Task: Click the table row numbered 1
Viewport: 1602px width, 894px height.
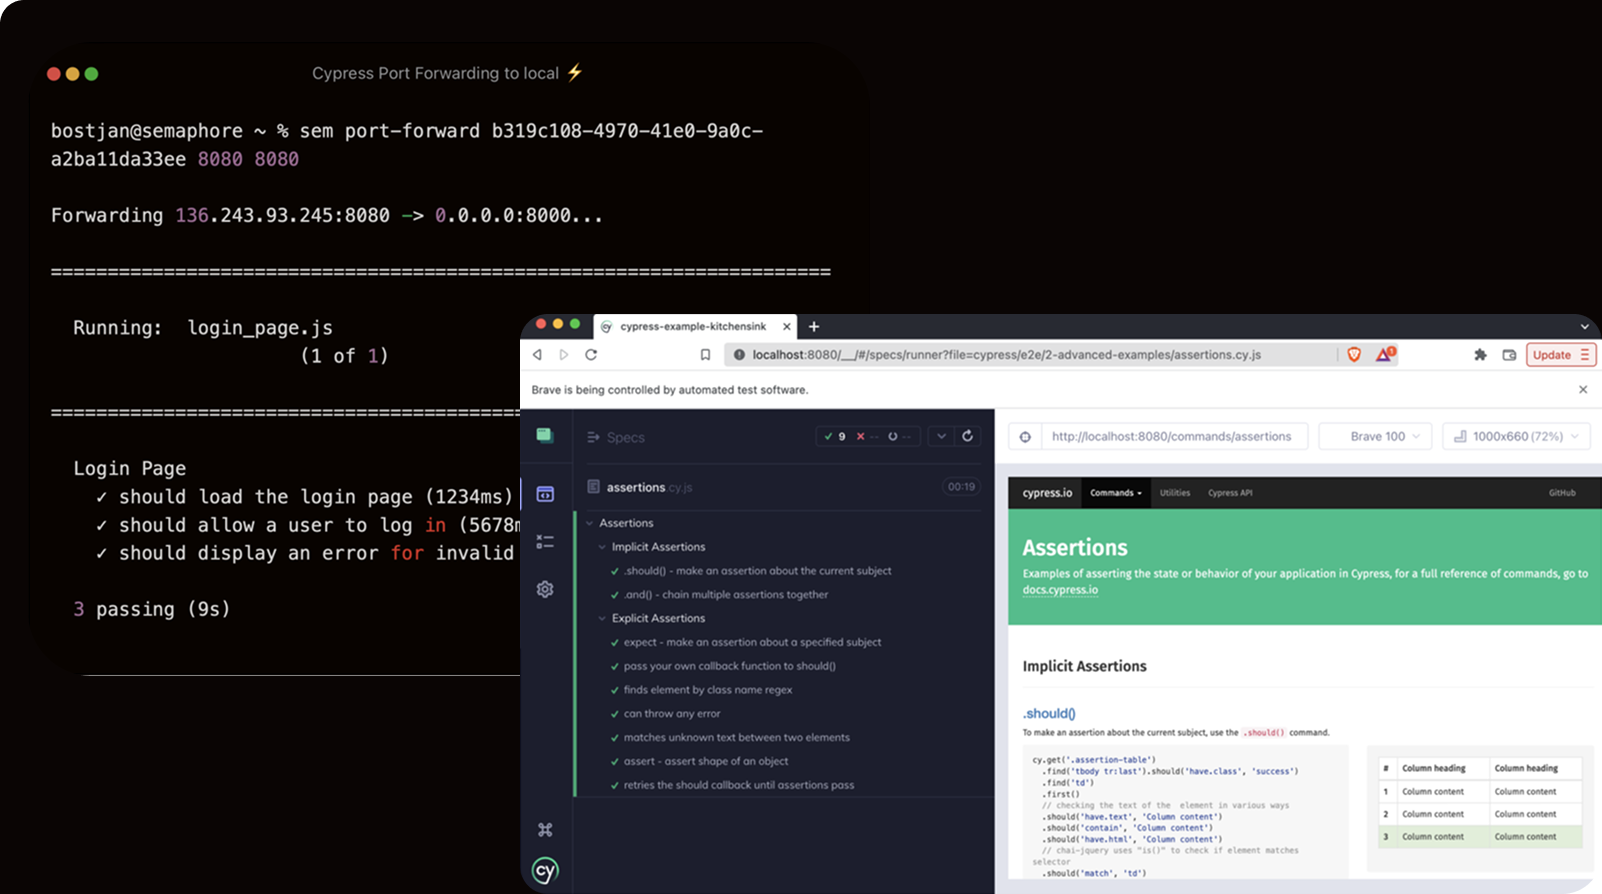Action: [x=1480, y=791]
